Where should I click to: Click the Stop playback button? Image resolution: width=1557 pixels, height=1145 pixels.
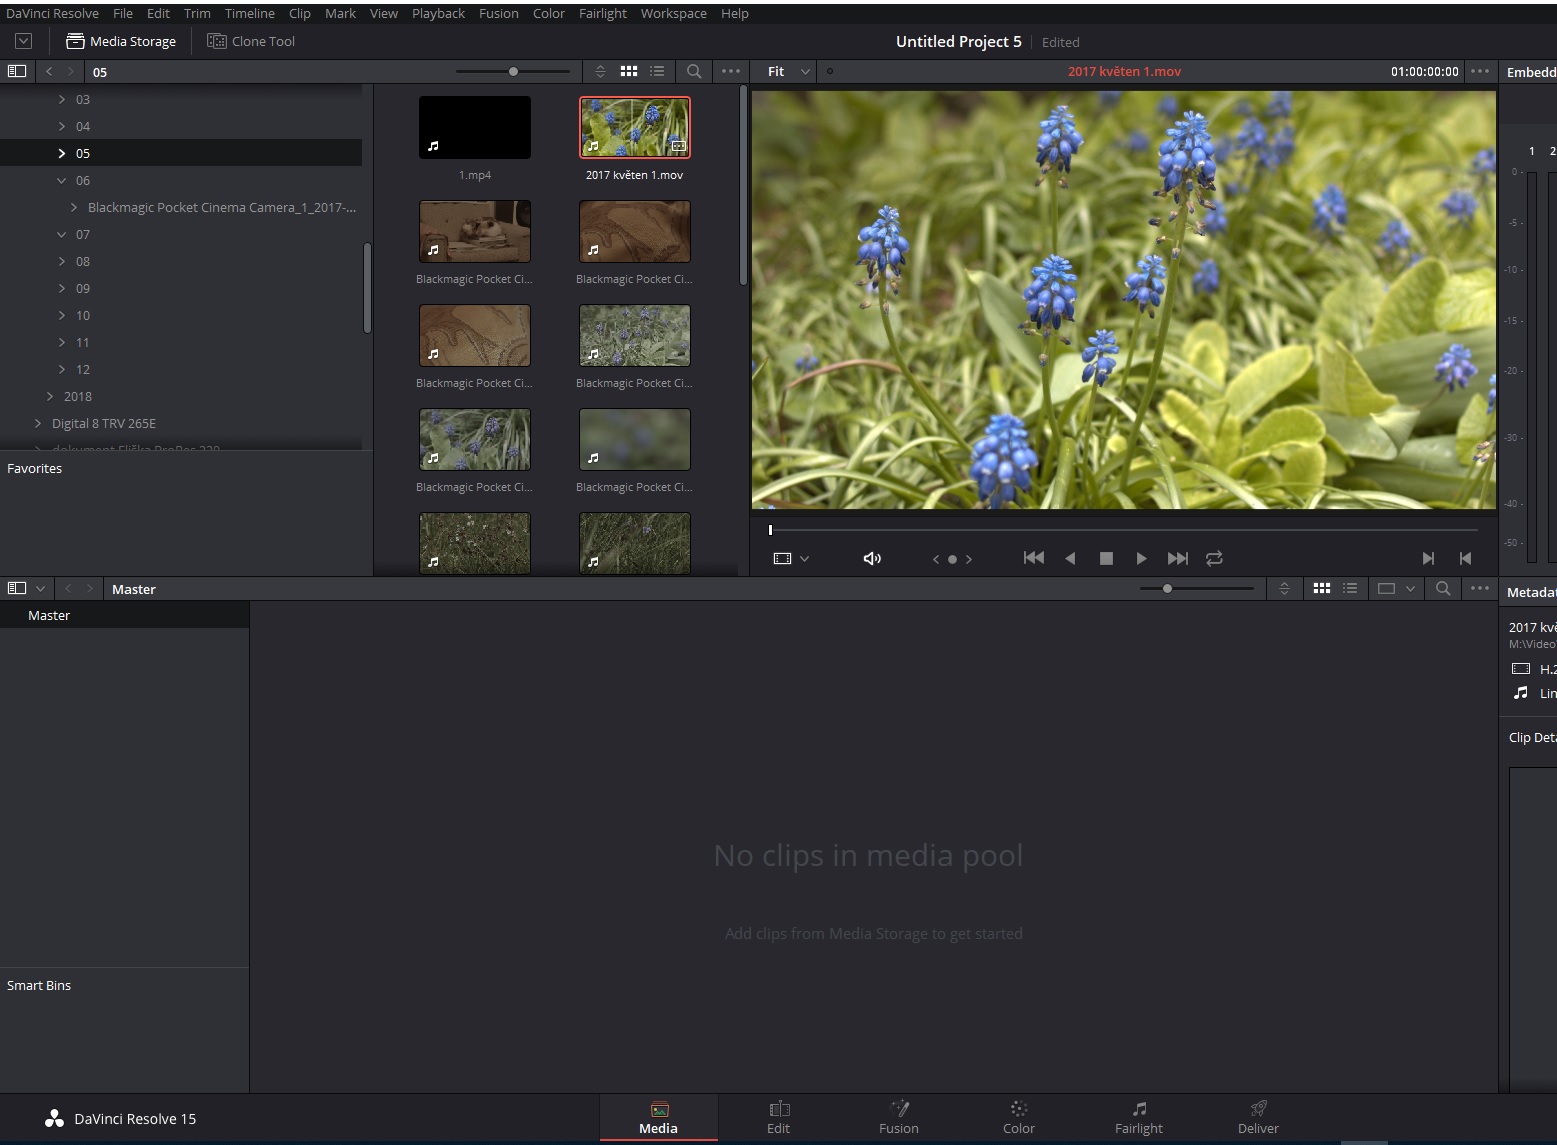1106,559
